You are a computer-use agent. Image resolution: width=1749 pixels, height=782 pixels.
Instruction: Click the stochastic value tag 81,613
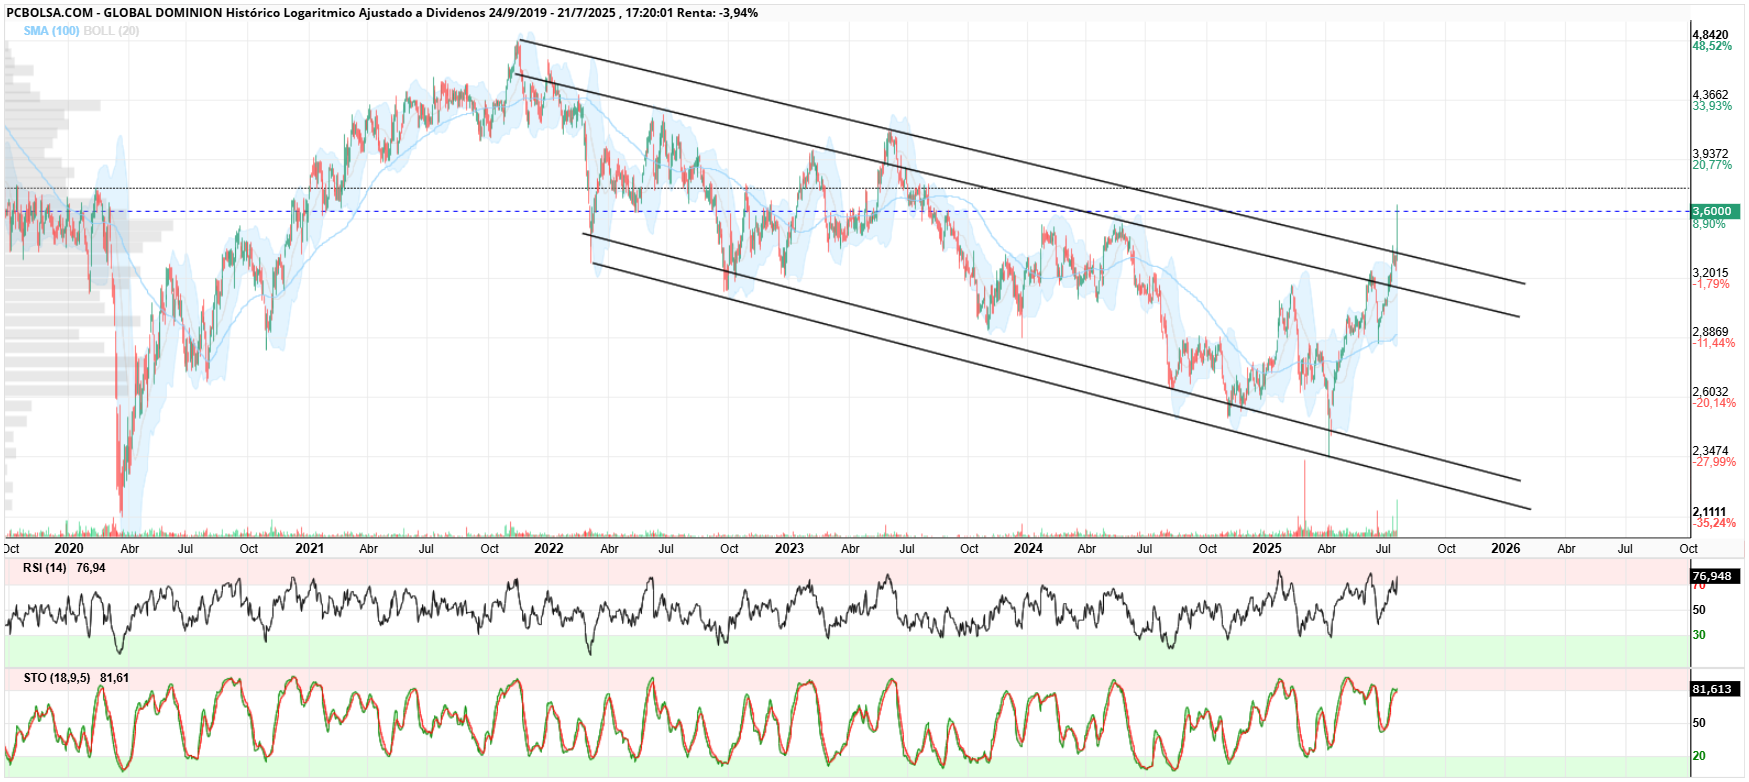[x=1715, y=689]
